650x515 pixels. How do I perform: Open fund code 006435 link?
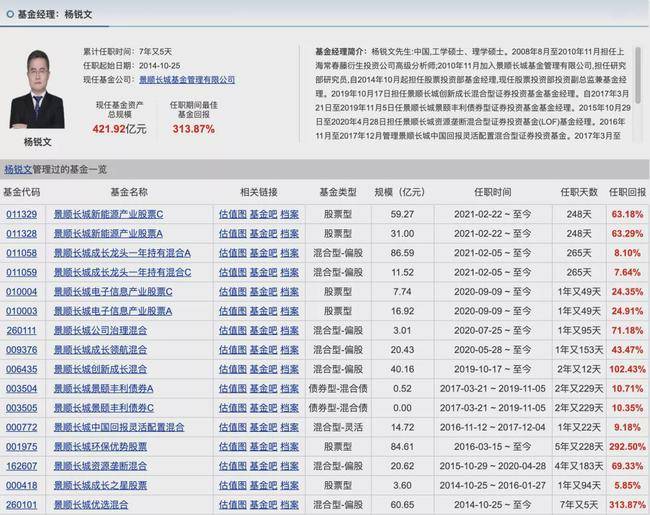click(22, 369)
